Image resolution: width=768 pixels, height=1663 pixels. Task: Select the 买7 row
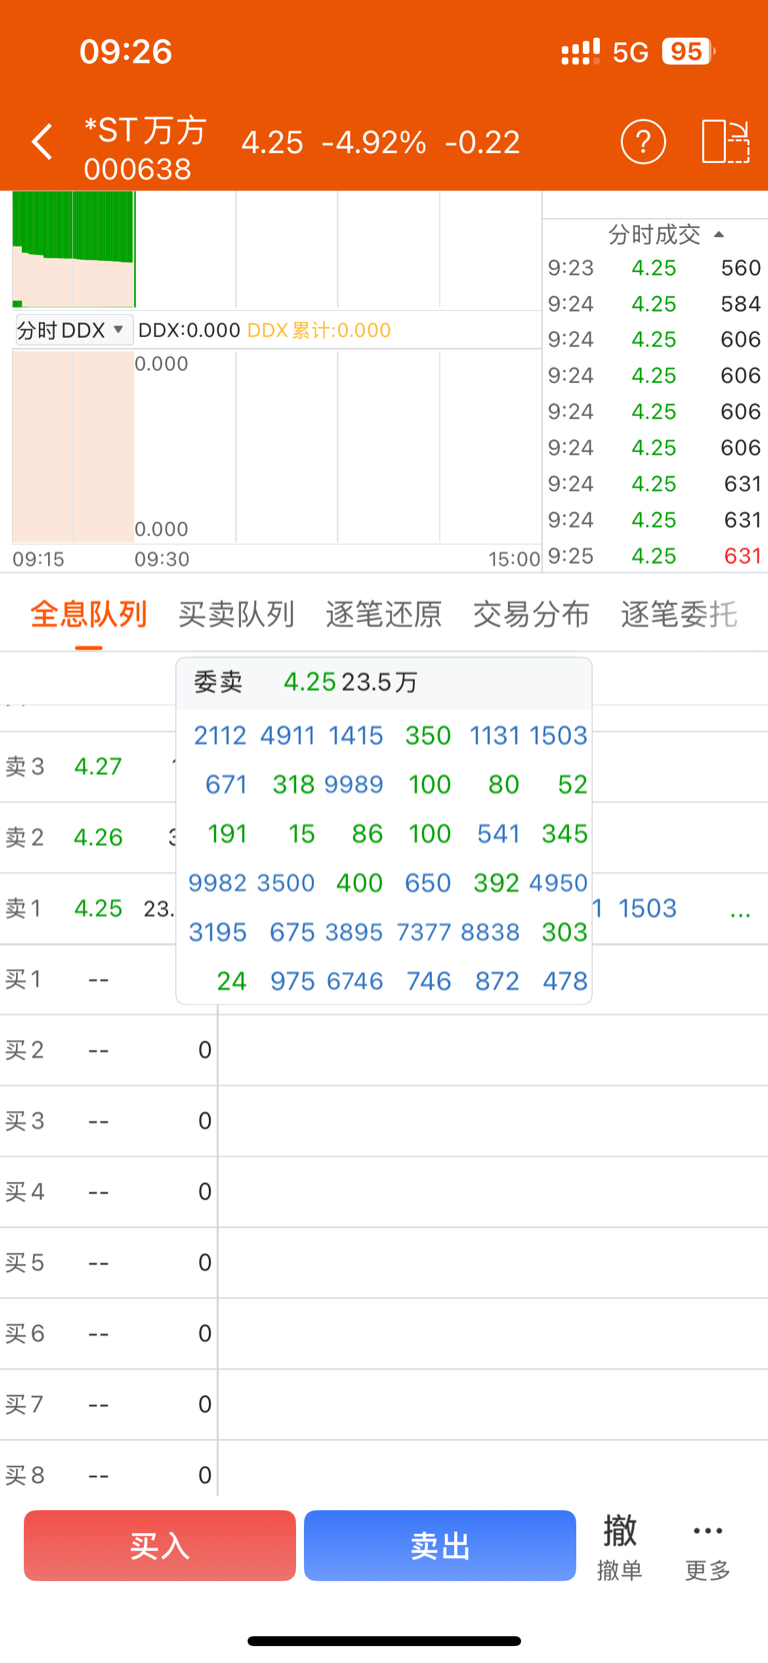click(x=384, y=1405)
